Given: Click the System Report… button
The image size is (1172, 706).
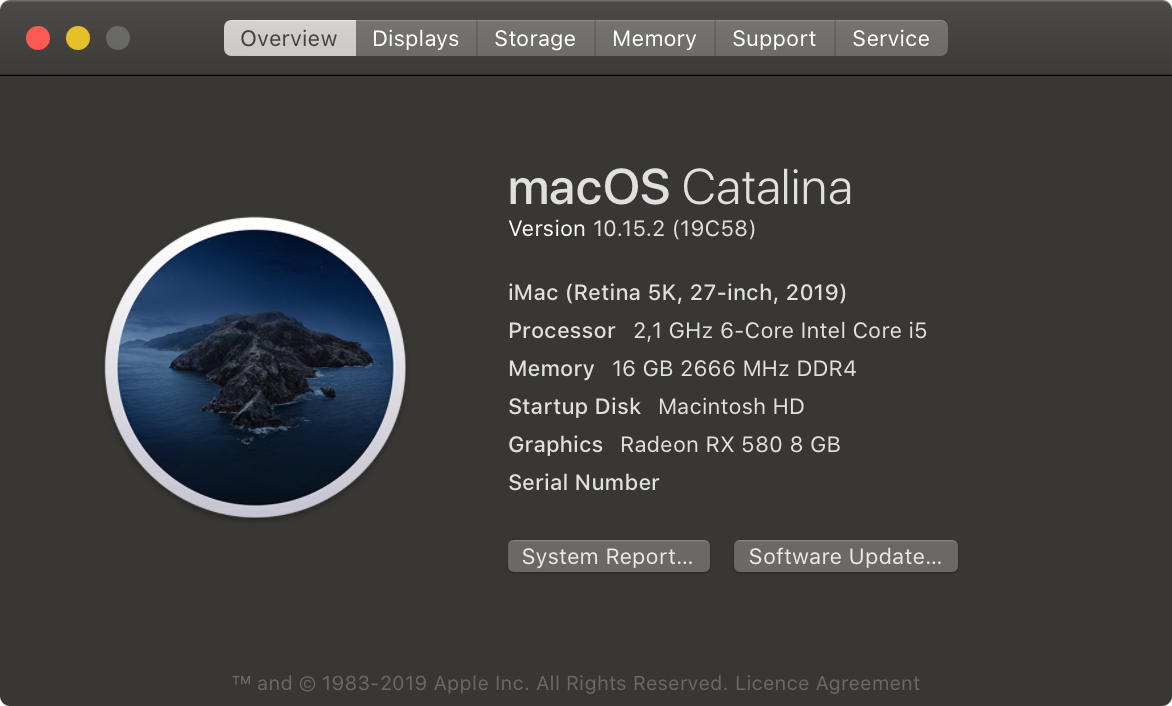Looking at the screenshot, I should (608, 556).
